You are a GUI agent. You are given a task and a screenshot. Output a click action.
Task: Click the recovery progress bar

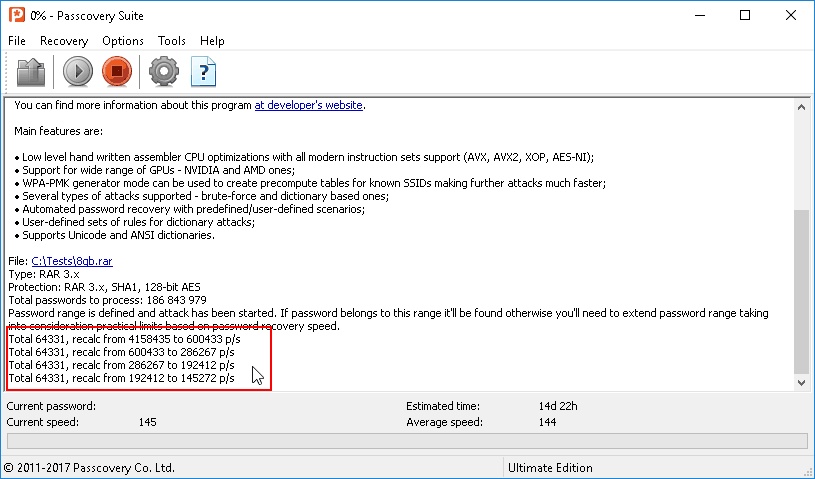(407, 441)
